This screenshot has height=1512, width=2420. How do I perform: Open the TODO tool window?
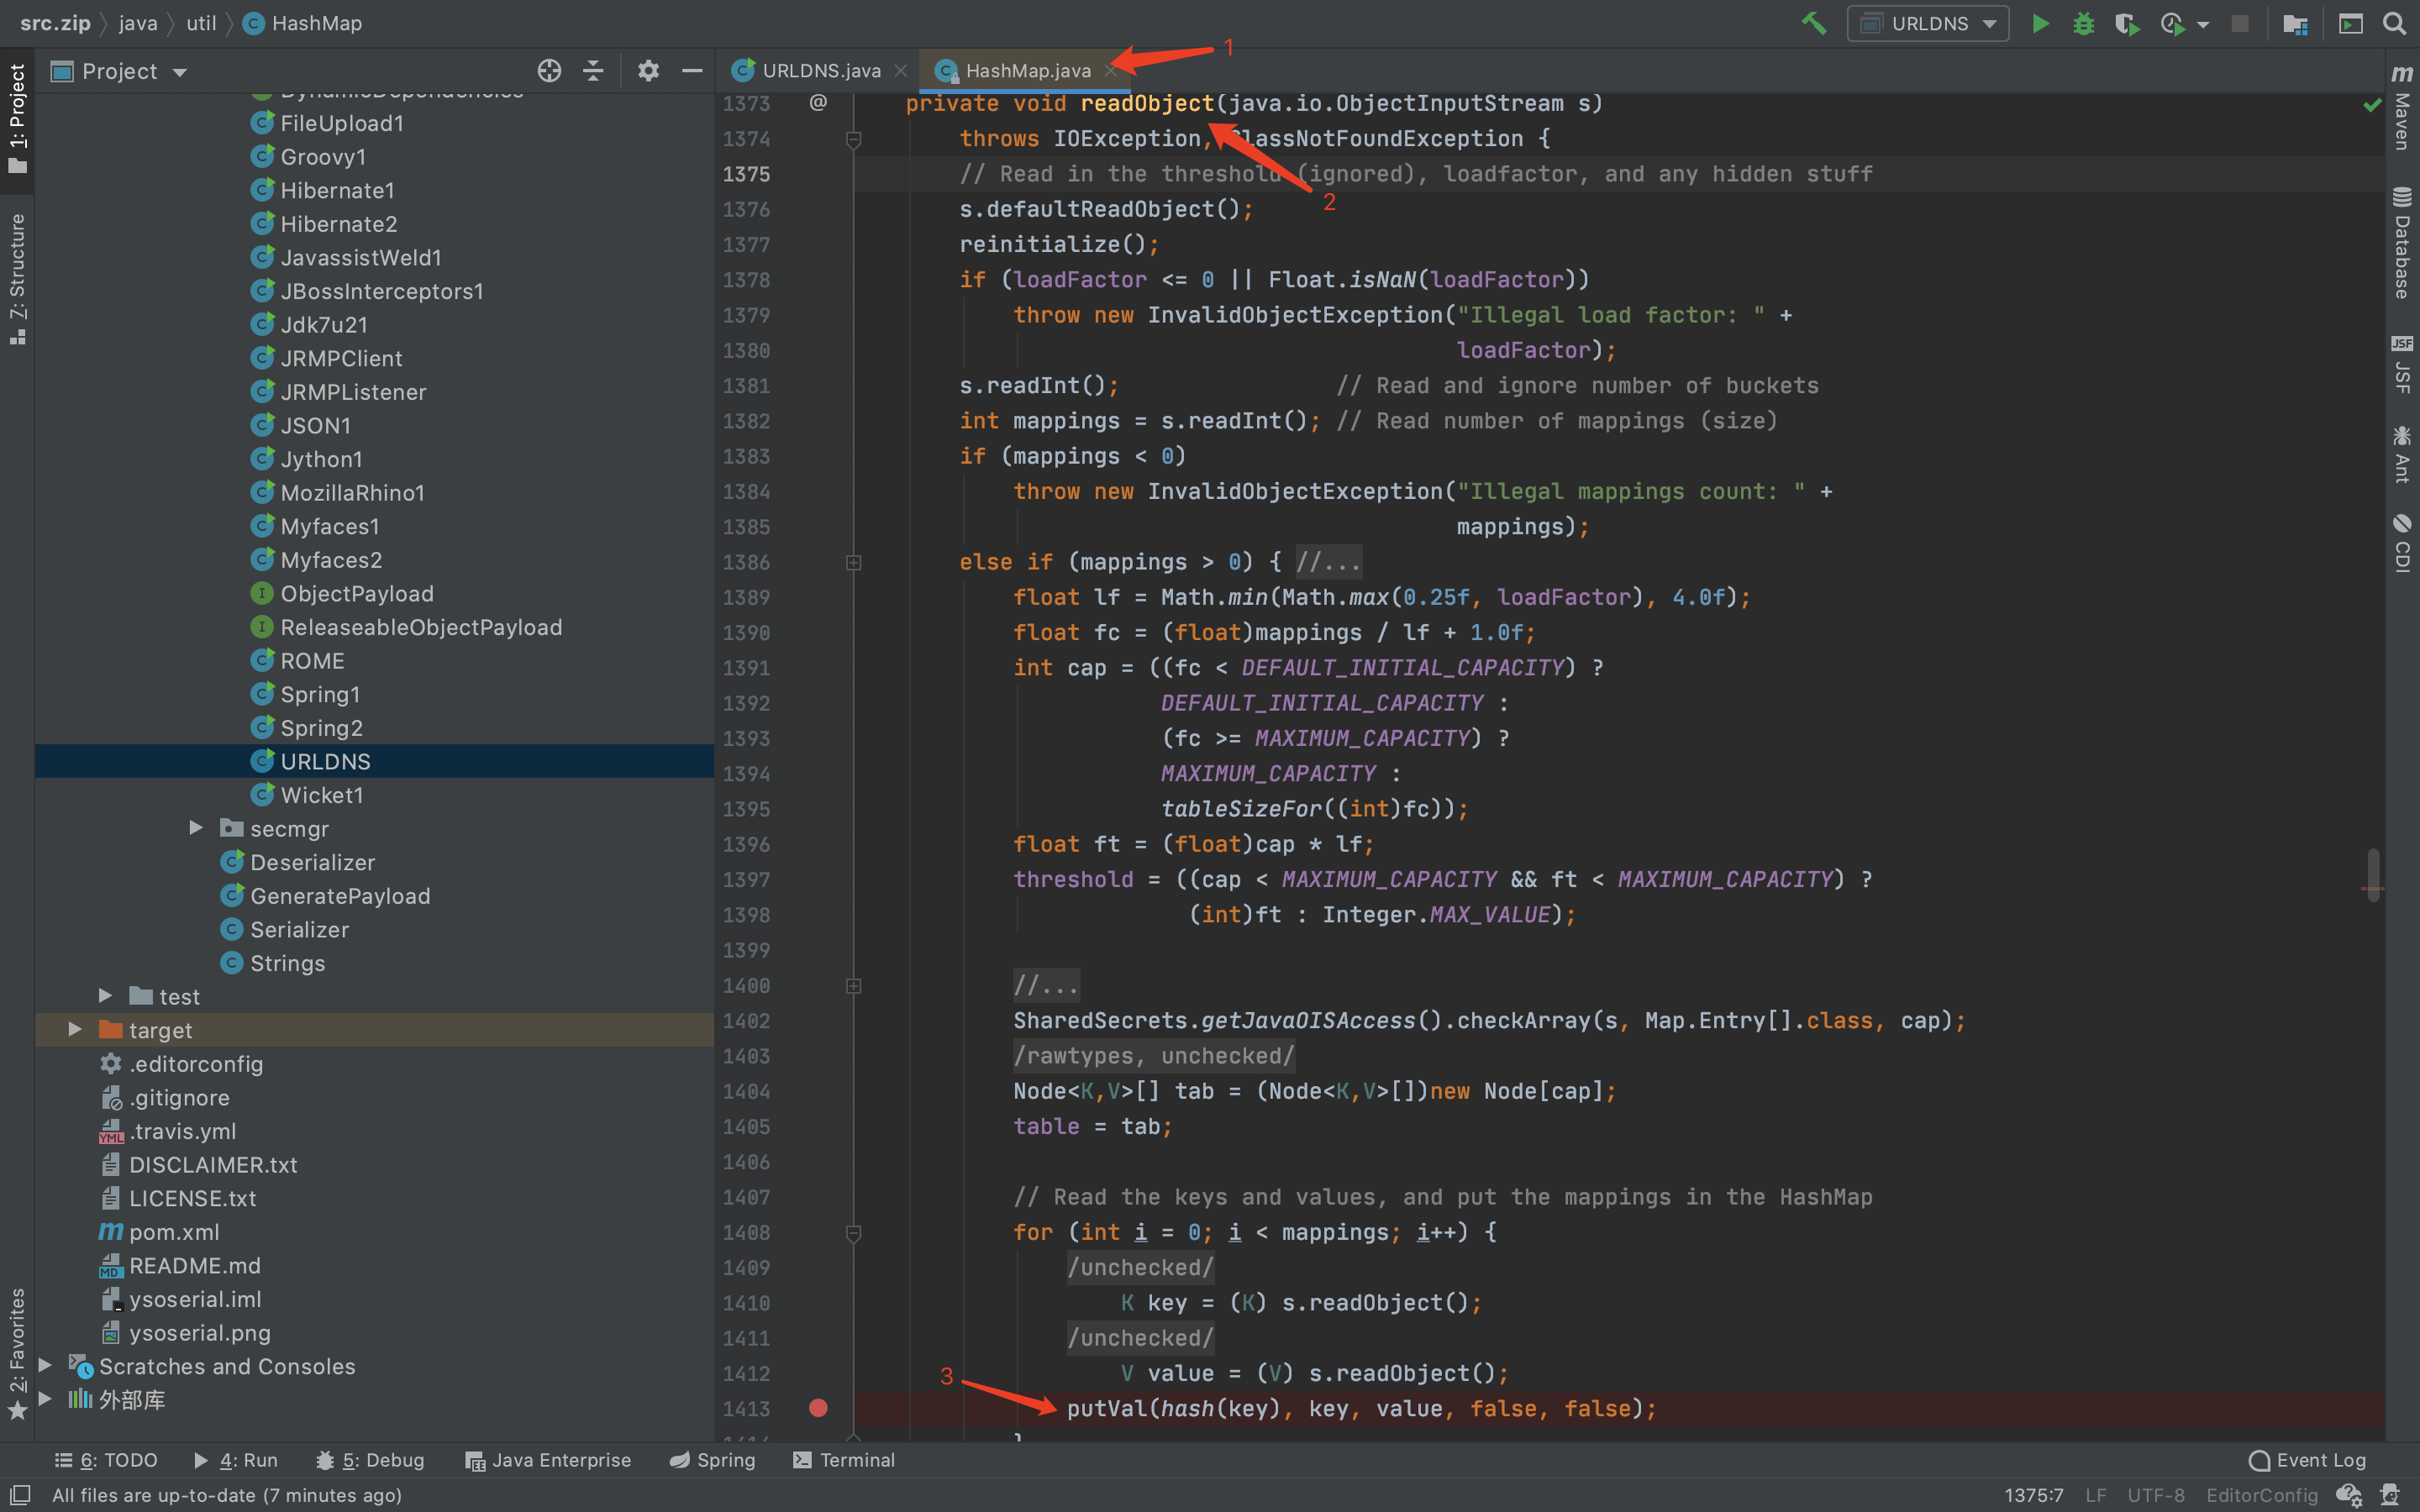105,1460
